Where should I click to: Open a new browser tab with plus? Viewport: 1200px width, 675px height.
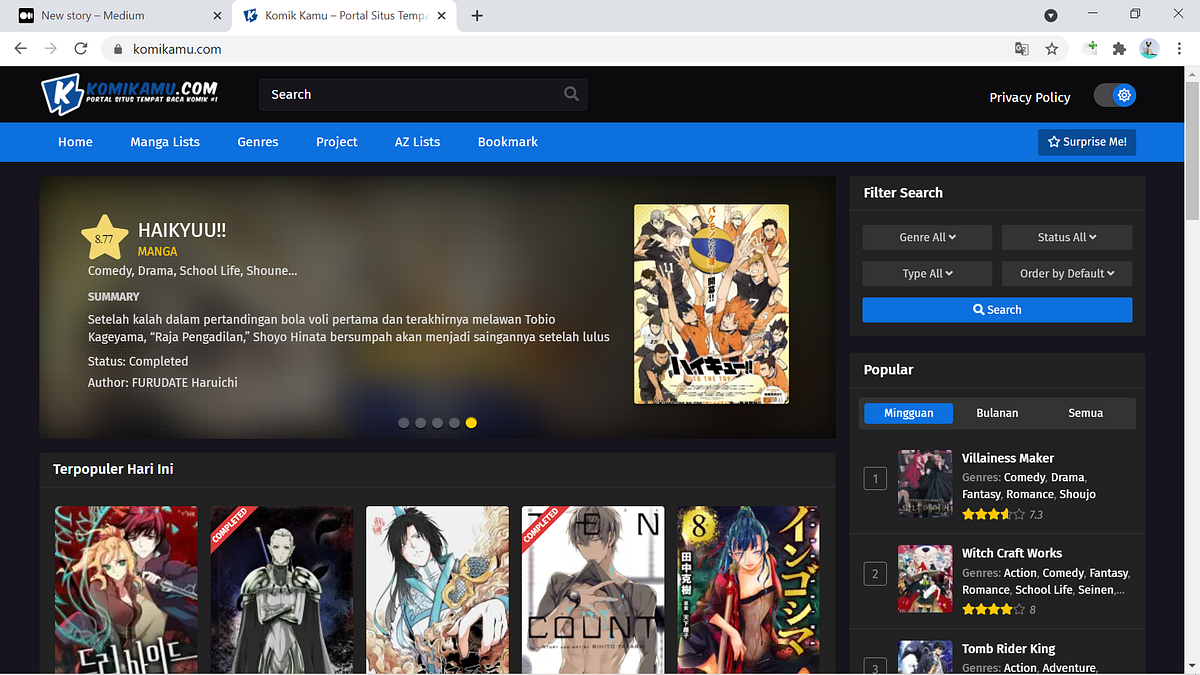[x=477, y=15]
